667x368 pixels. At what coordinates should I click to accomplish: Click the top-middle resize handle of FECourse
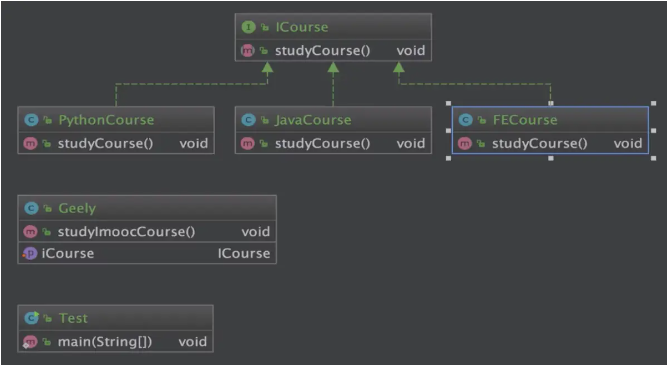tap(551, 103)
